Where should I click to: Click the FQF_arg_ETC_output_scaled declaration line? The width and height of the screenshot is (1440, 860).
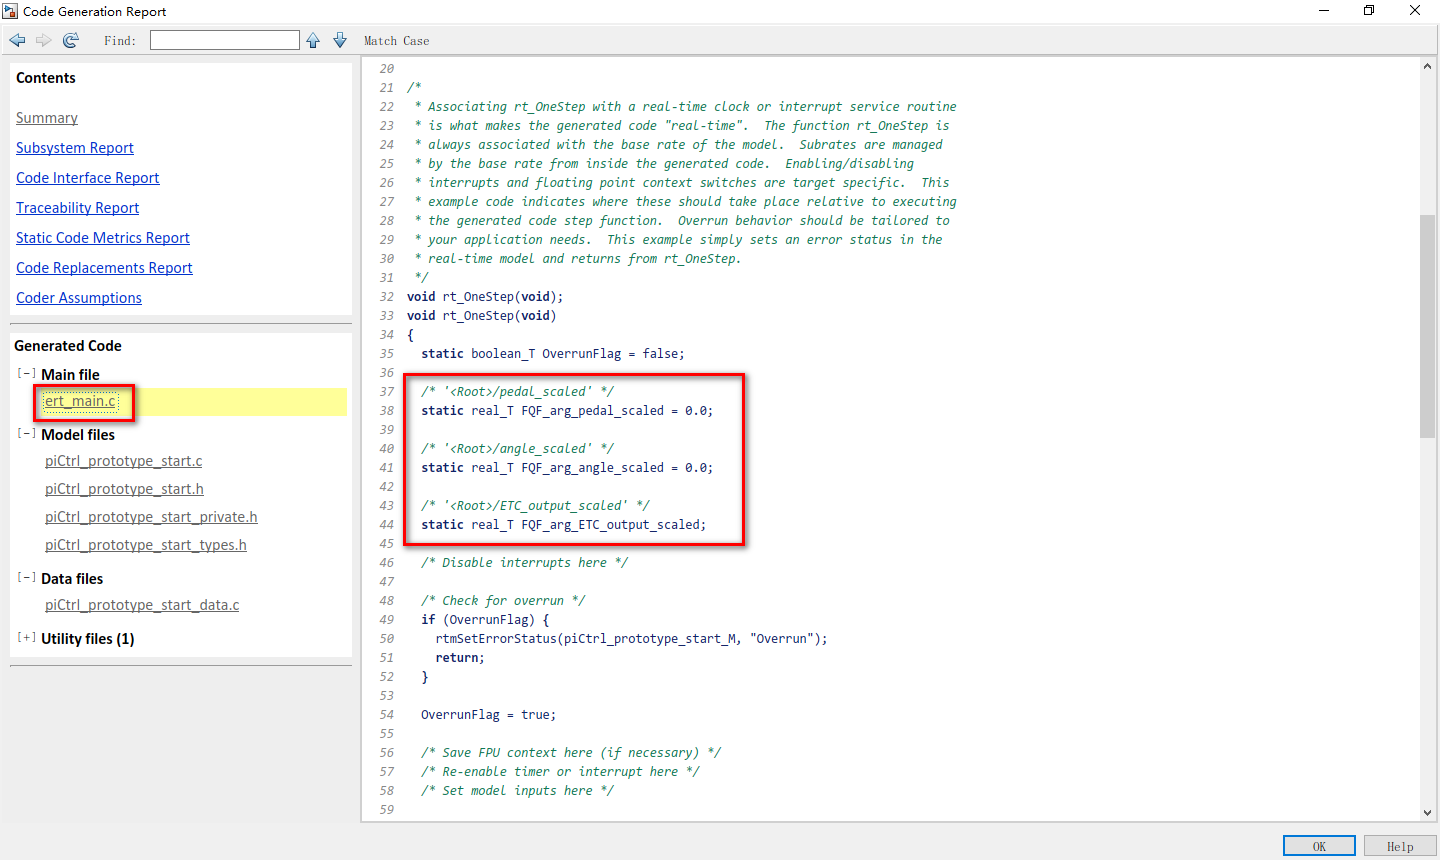tap(564, 525)
